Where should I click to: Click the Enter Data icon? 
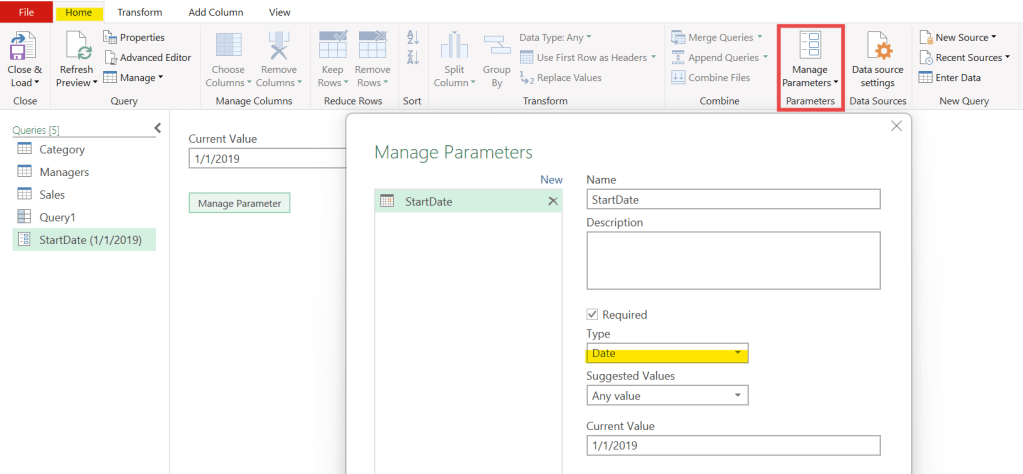tap(926, 77)
